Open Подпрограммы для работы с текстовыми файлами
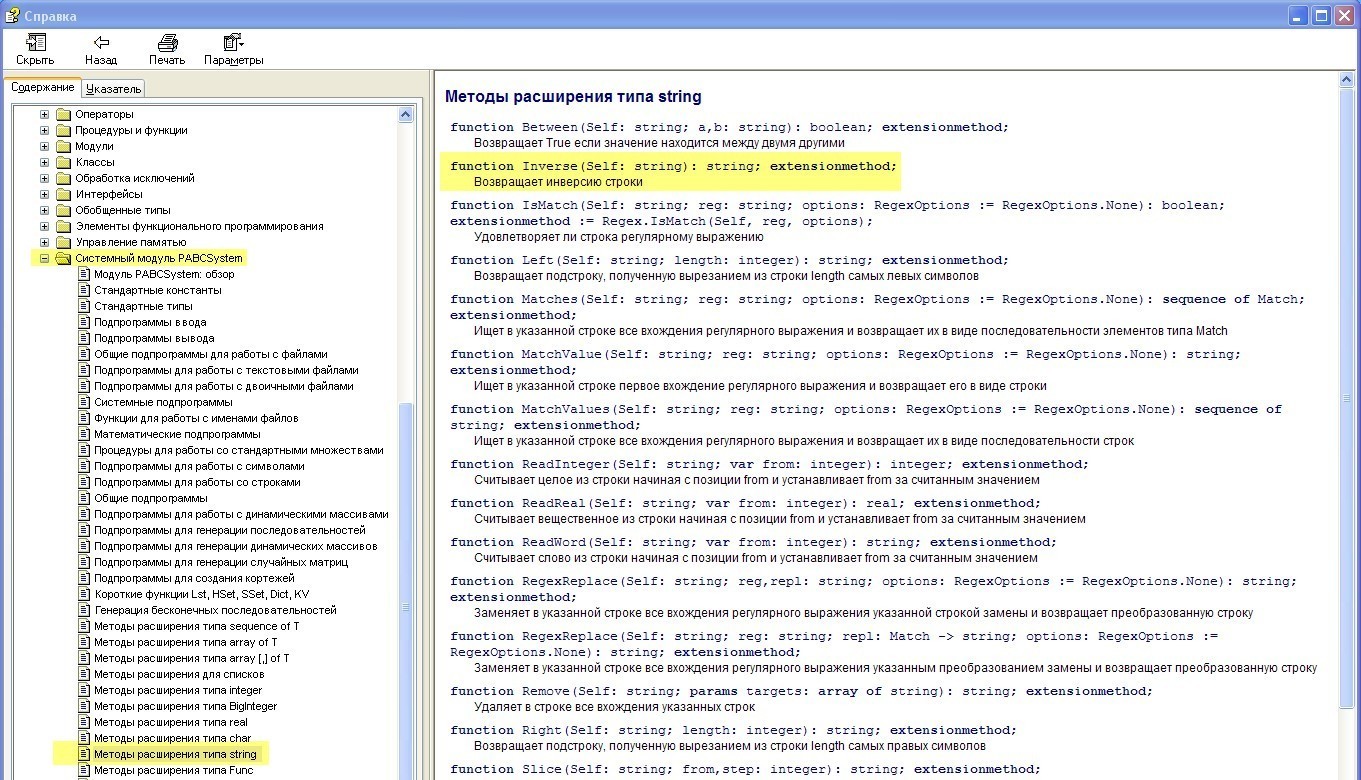The height and width of the screenshot is (780, 1361). pos(226,370)
